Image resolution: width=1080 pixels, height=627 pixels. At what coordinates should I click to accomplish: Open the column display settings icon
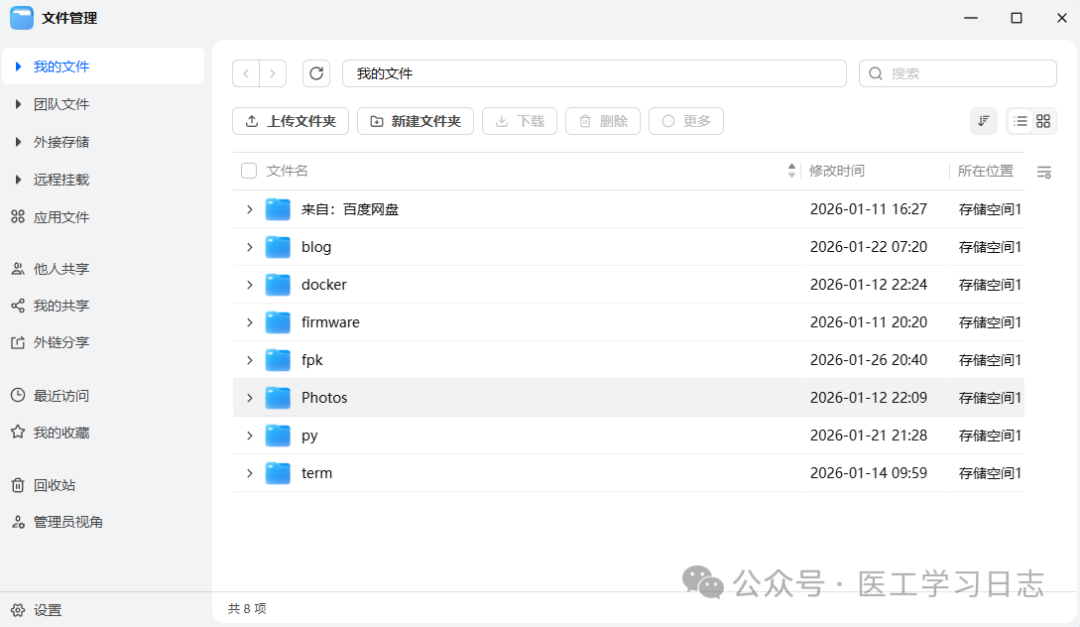pyautogui.click(x=1044, y=171)
